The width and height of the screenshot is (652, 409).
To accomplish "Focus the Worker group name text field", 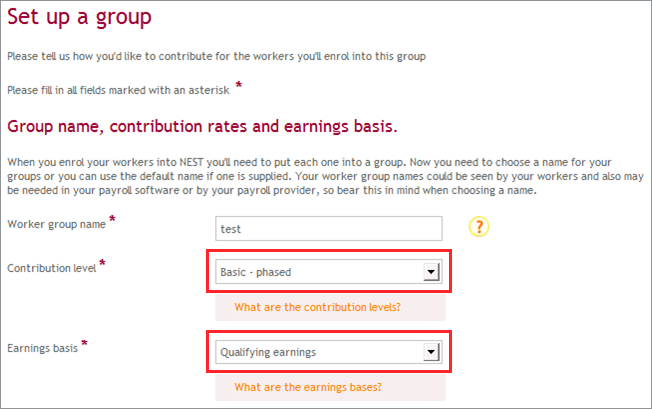I will point(328,228).
